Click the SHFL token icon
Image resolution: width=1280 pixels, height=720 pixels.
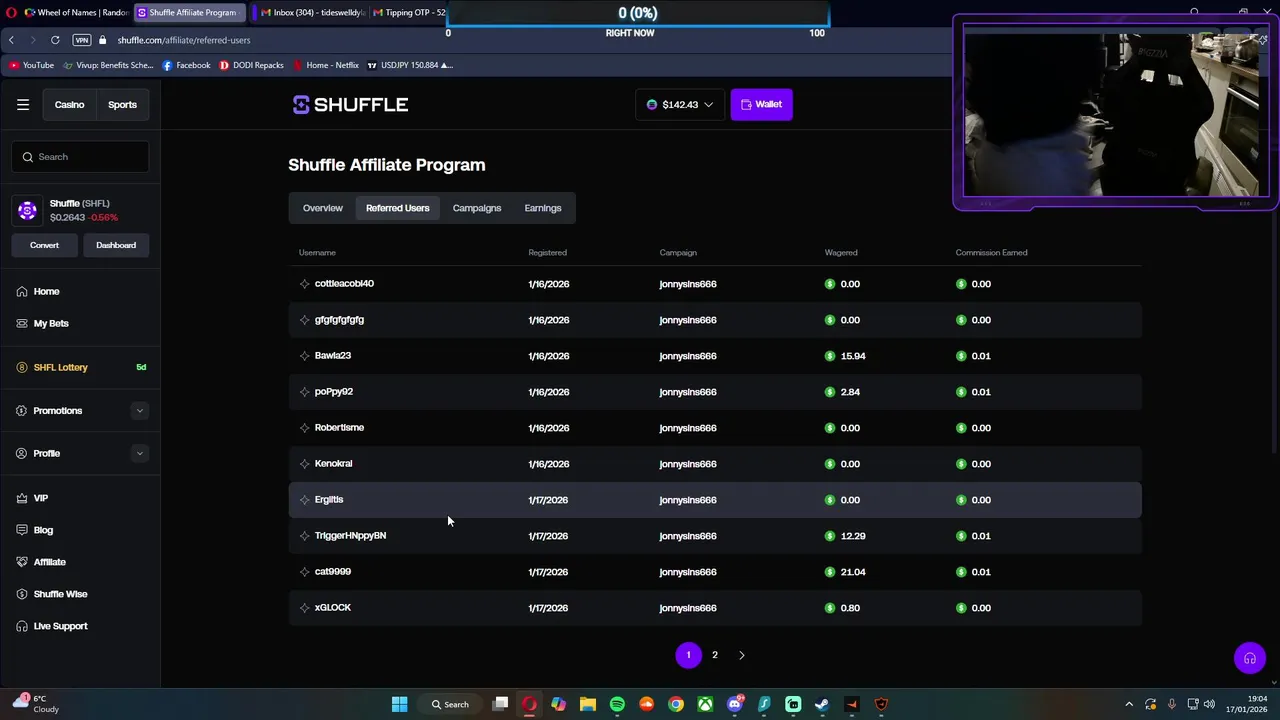click(27, 210)
